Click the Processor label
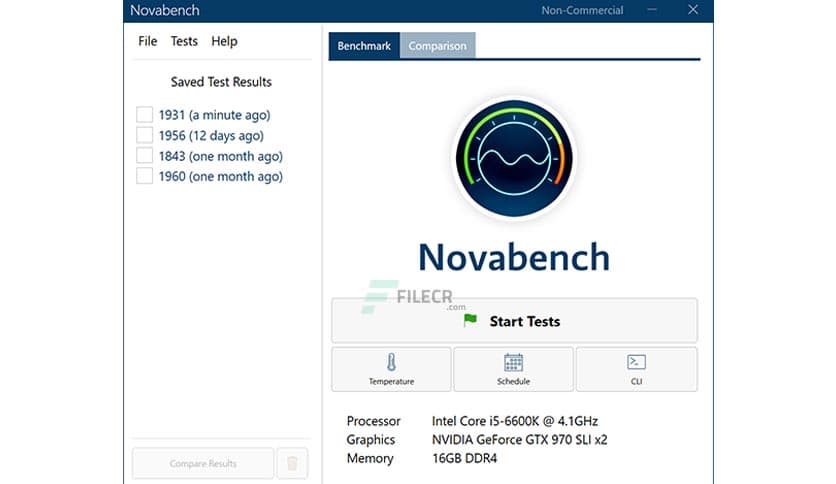 pos(373,421)
